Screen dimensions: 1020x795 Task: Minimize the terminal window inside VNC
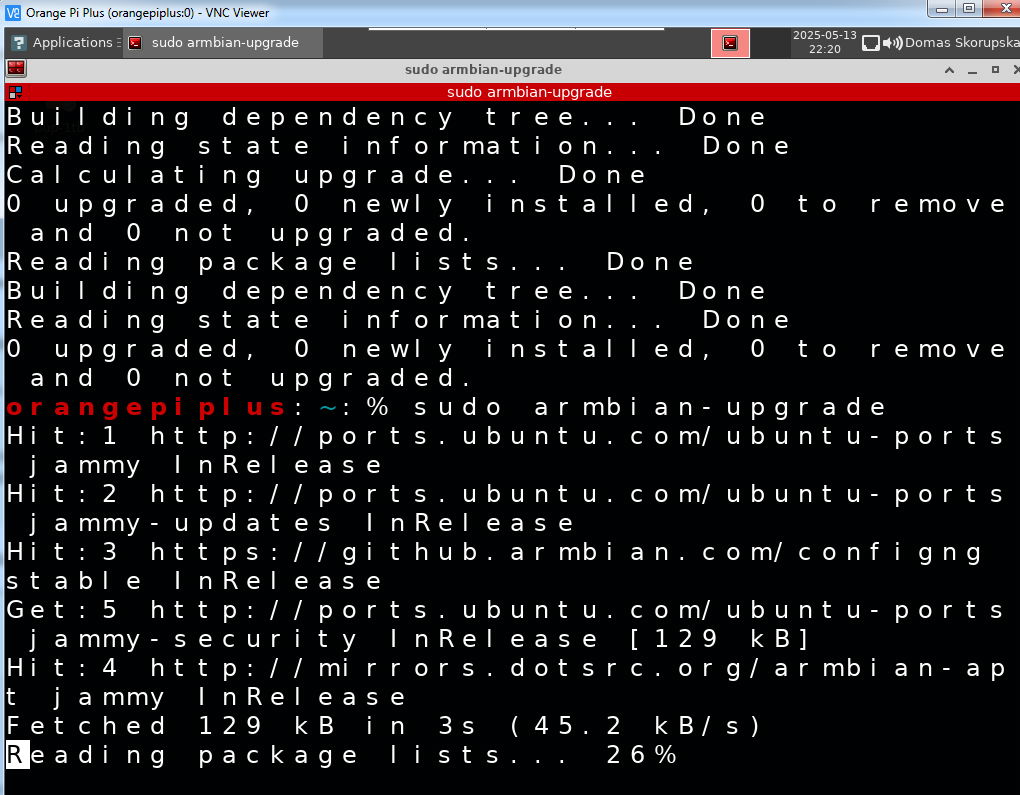tap(973, 70)
